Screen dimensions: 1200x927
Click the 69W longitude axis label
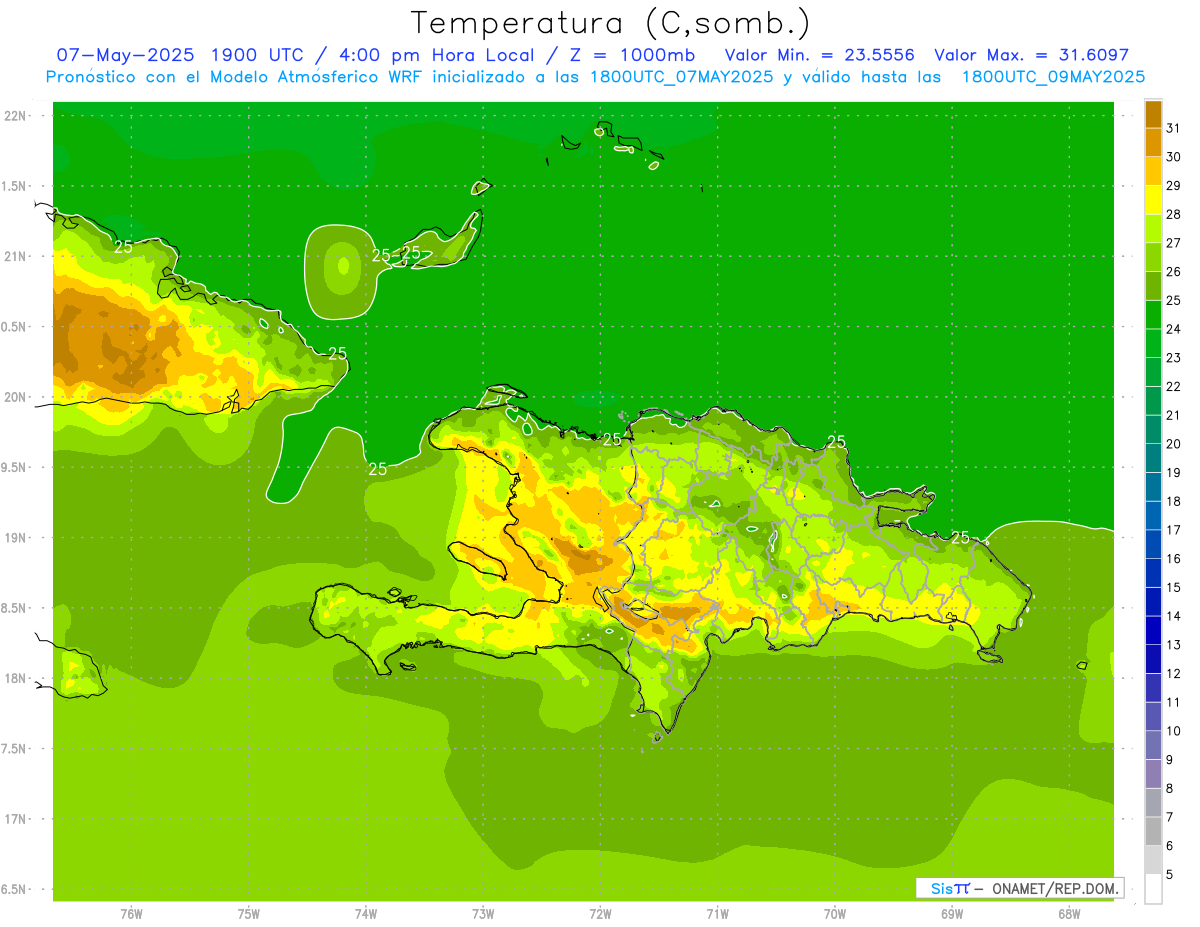pos(952,914)
